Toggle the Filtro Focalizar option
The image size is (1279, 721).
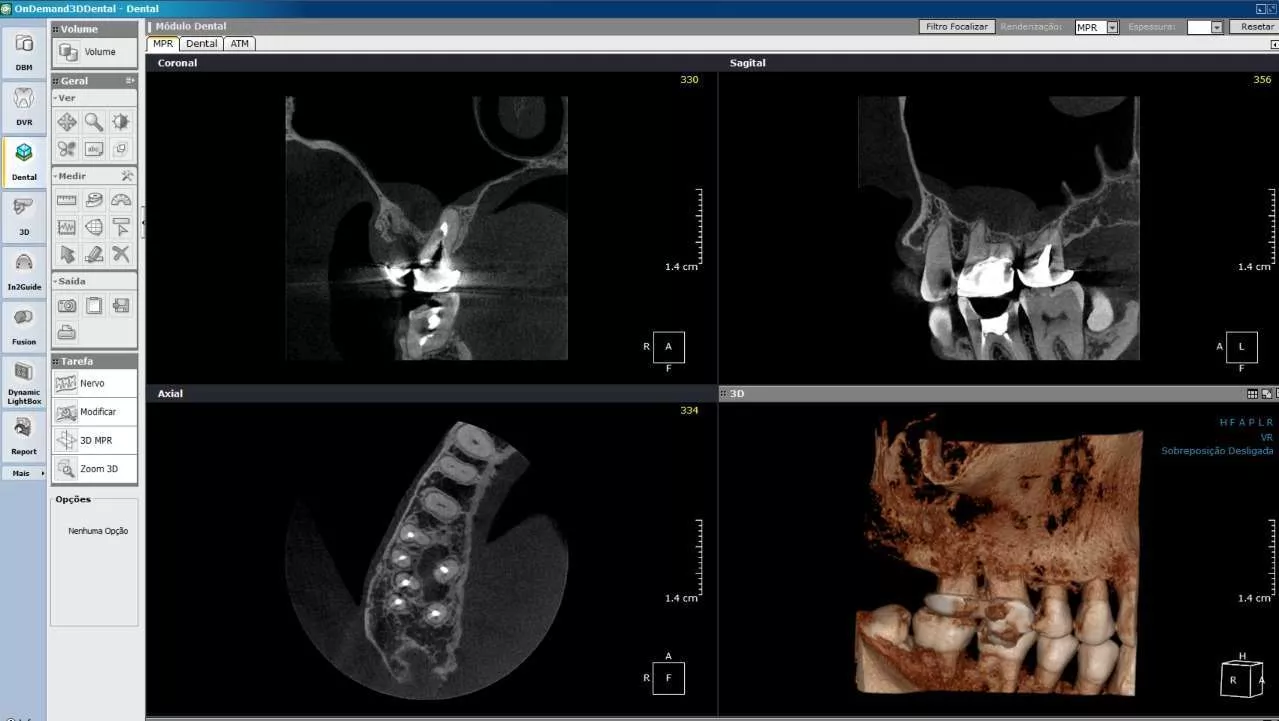click(955, 27)
